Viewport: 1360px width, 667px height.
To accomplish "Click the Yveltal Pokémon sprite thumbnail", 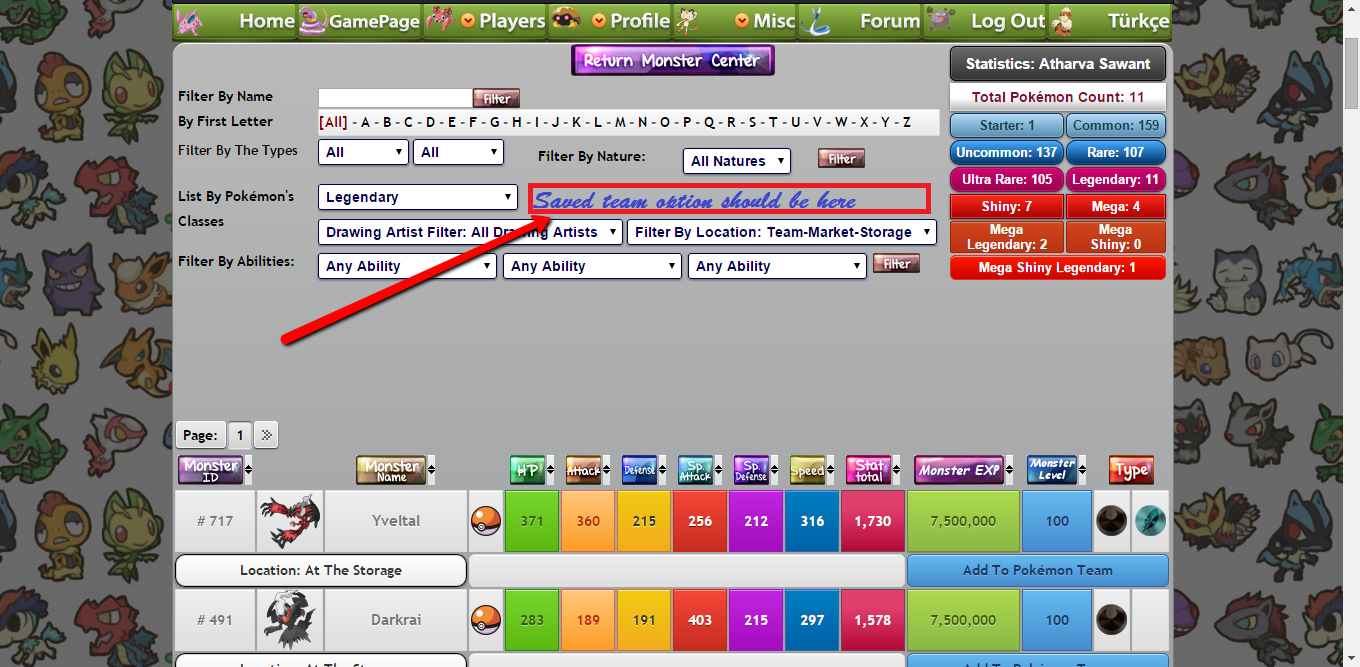I will point(290,520).
